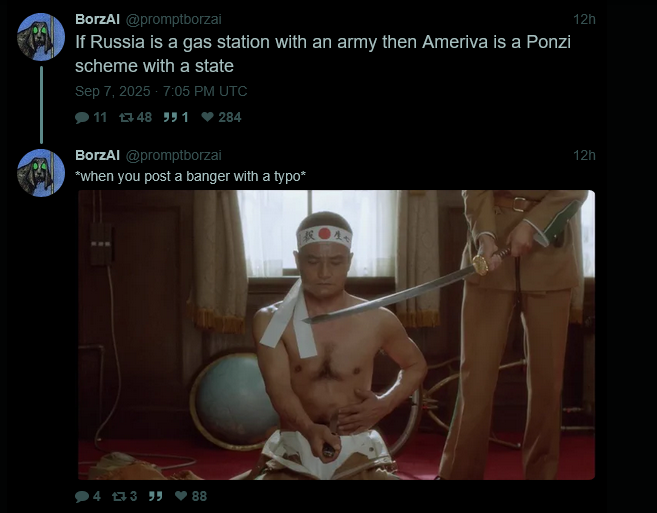657x513 pixels.
Task: Click the quote icon on second post
Action: pos(155,496)
